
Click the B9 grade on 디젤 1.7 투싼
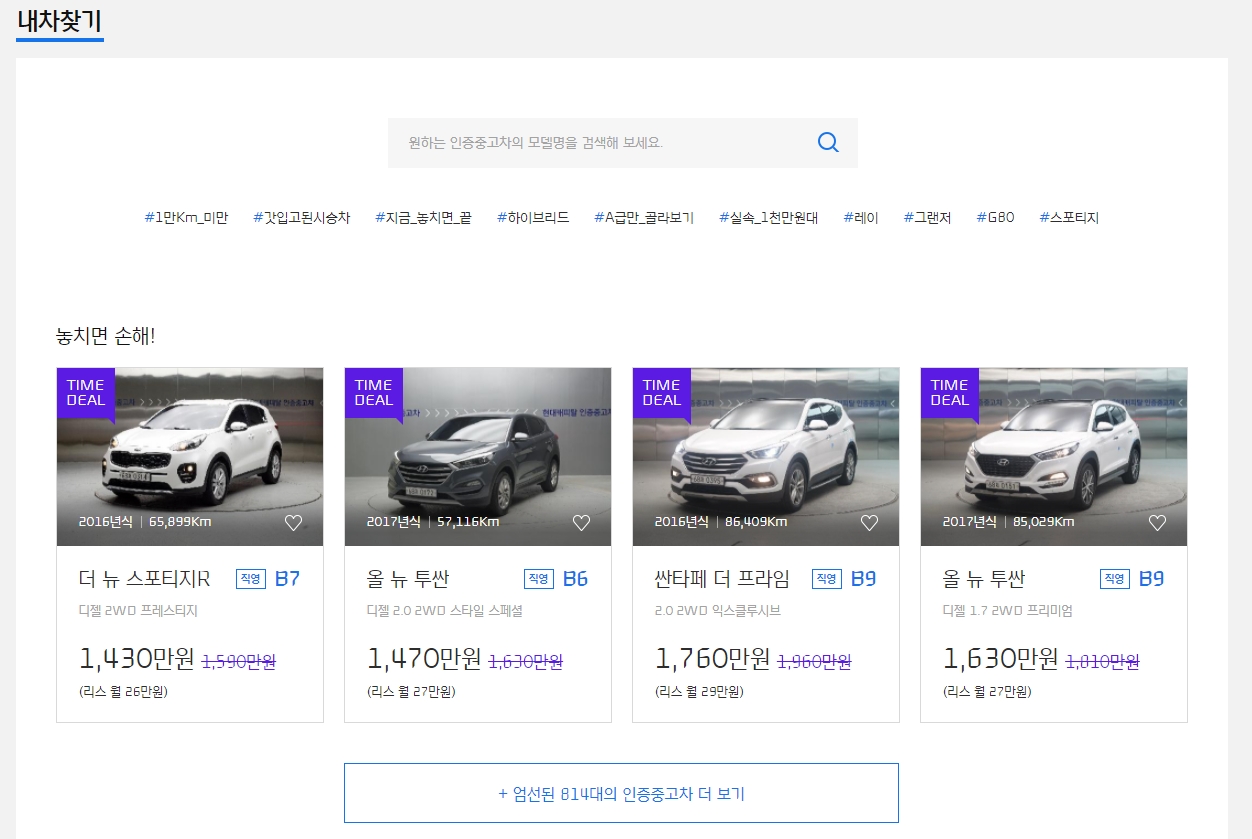(x=1151, y=579)
